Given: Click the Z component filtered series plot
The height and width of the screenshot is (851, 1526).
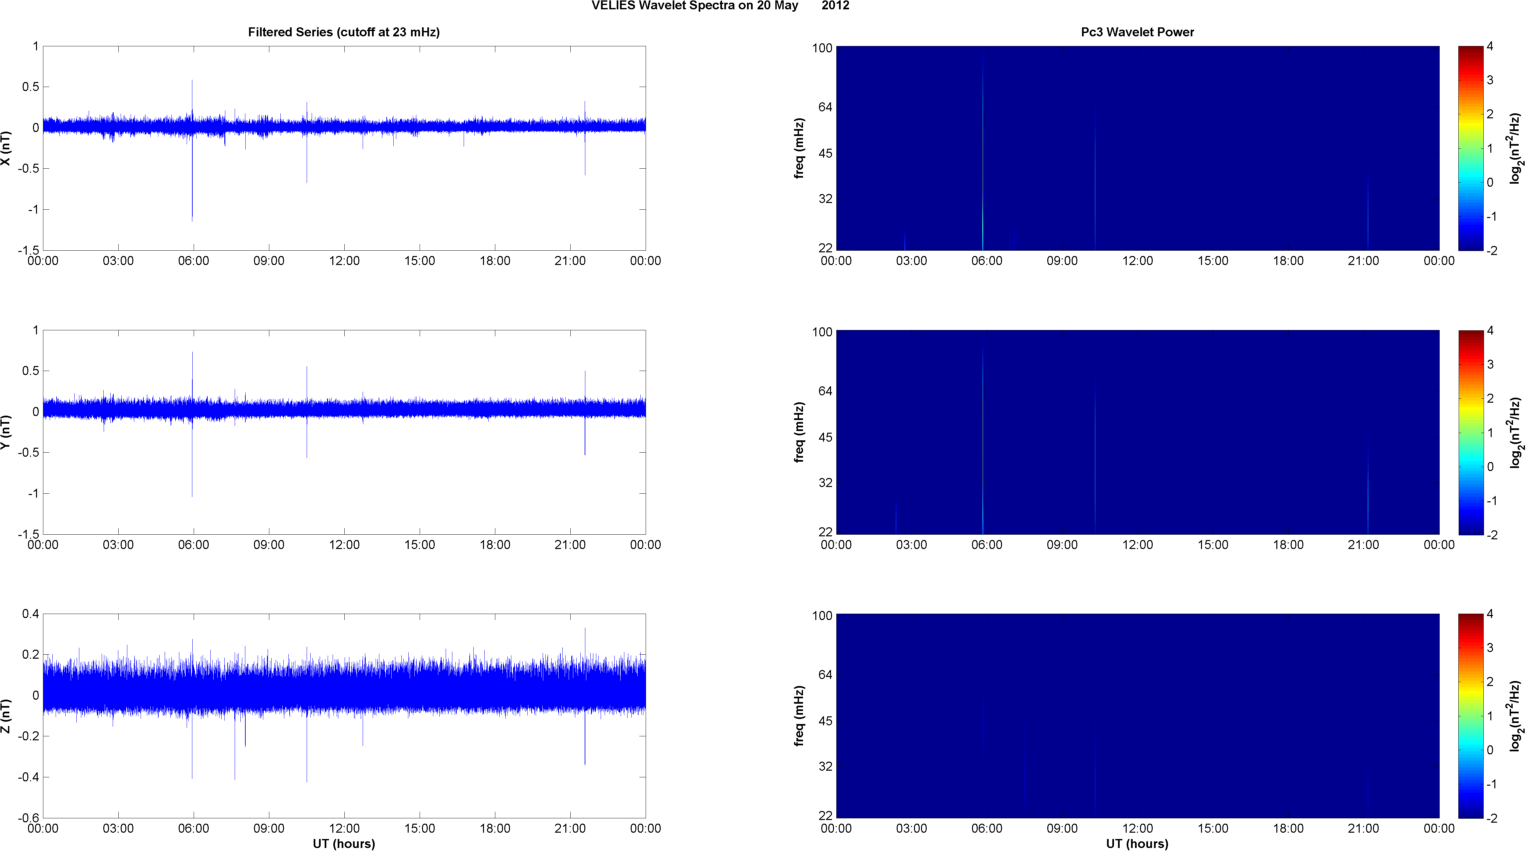Looking at the screenshot, I should 344,716.
